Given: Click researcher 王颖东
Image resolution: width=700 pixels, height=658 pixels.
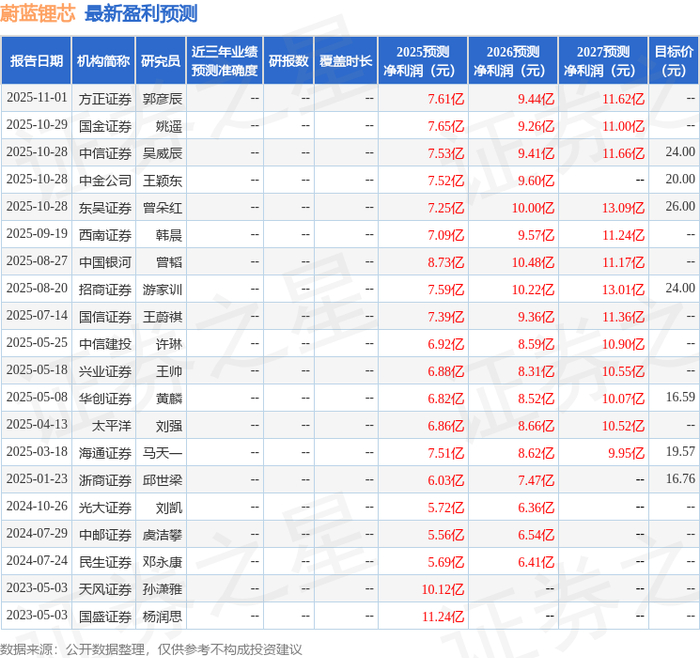Looking at the screenshot, I should click(162, 180).
